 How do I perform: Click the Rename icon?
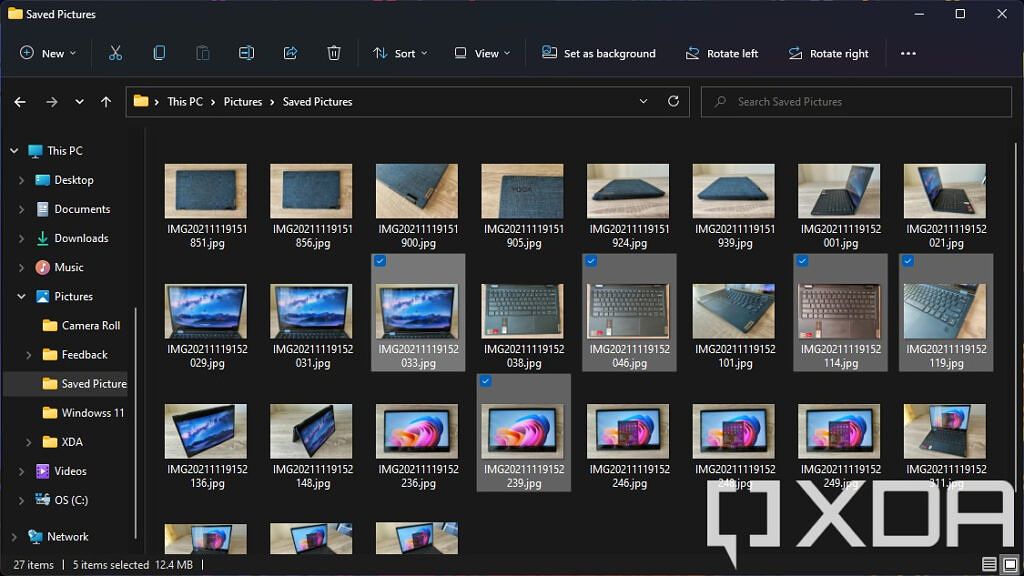click(x=246, y=53)
